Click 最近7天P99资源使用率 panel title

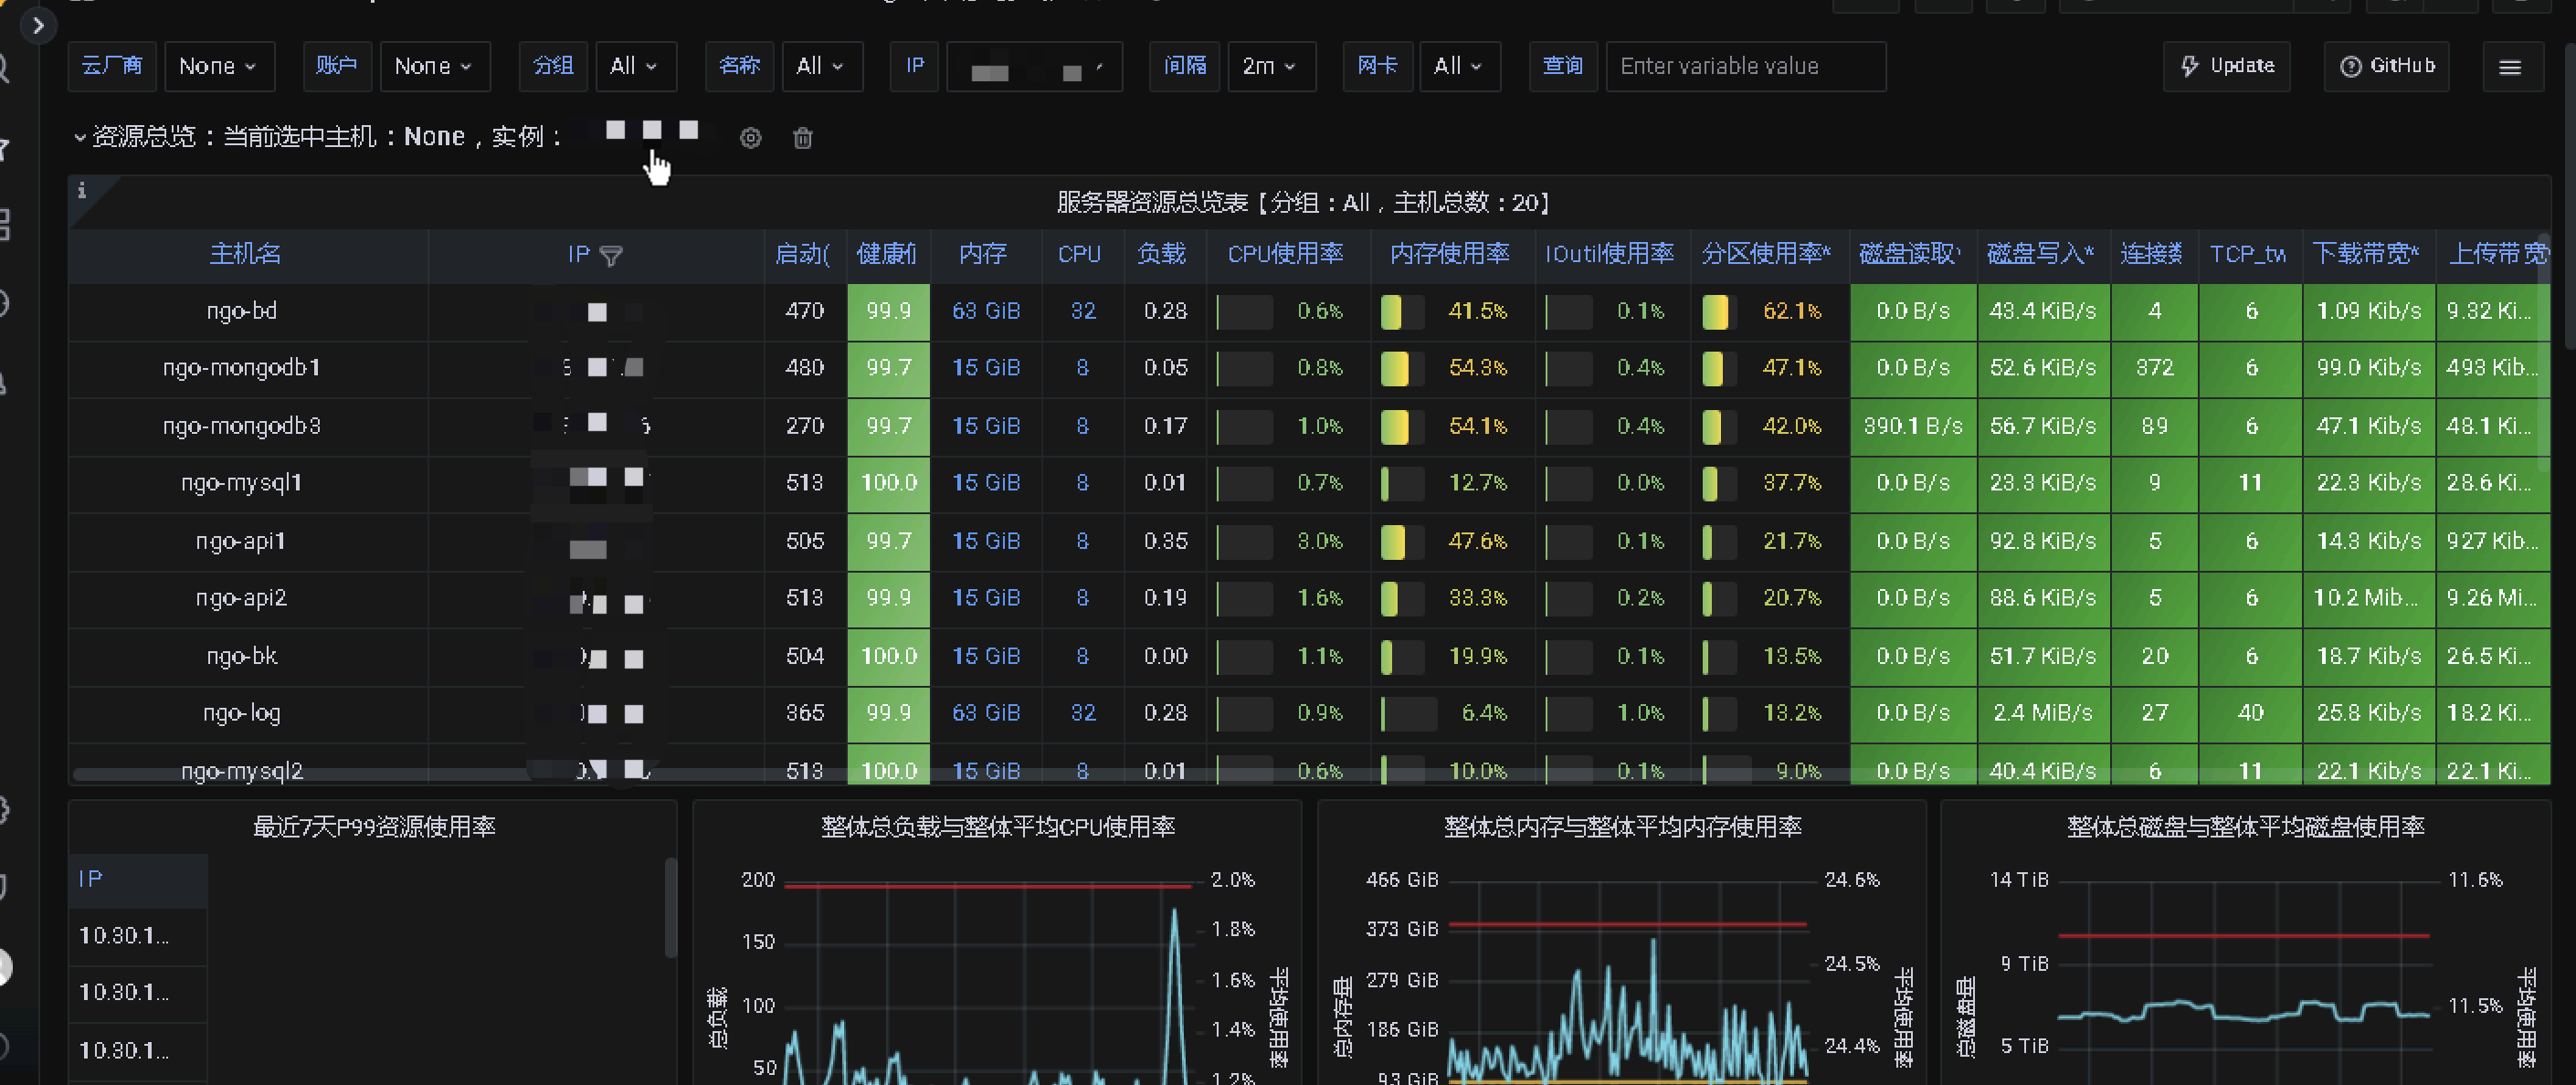tap(373, 828)
